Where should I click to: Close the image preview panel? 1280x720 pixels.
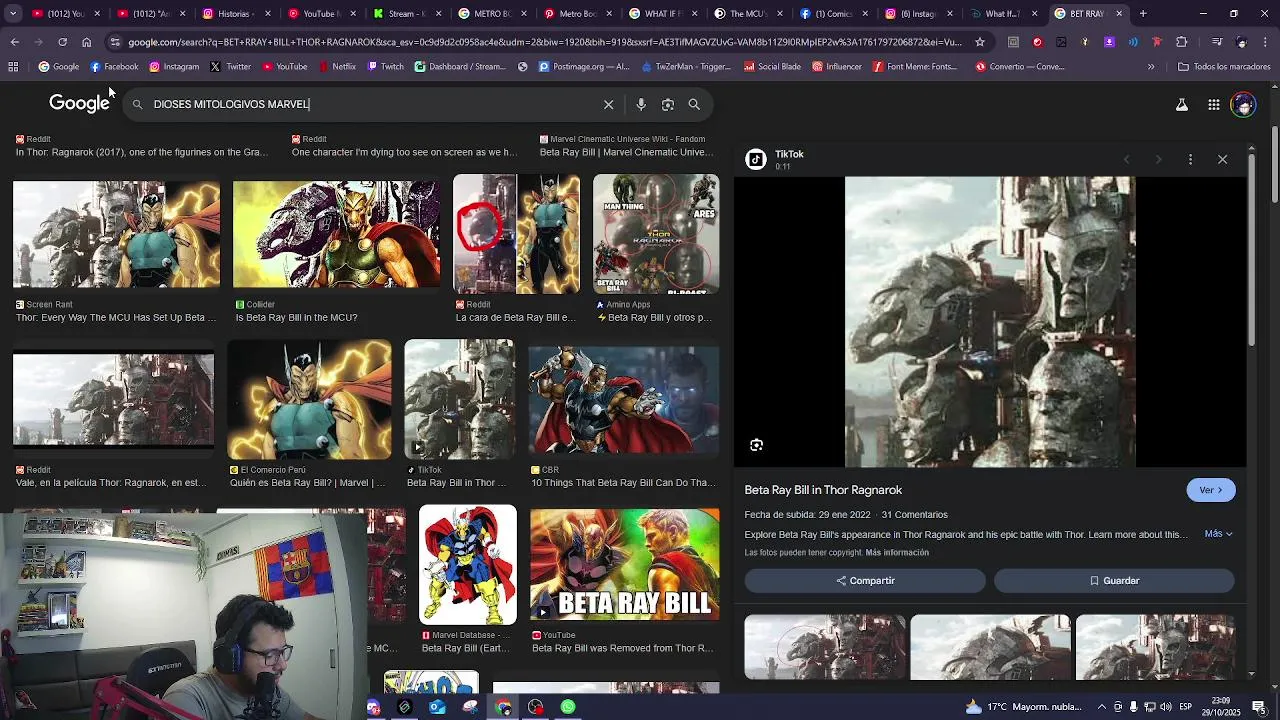[1222, 159]
